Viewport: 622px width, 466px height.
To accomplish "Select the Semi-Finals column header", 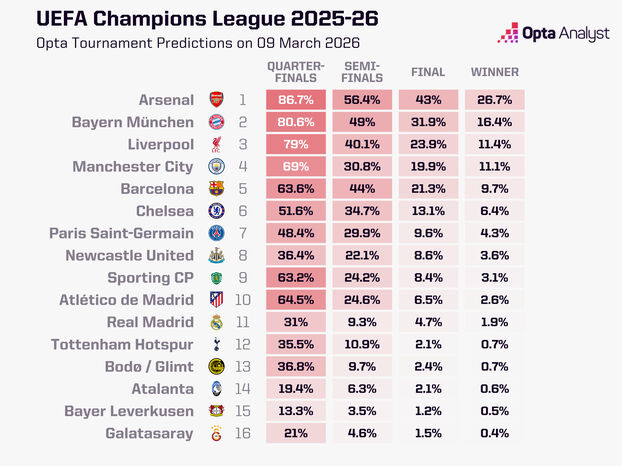I will point(362,72).
